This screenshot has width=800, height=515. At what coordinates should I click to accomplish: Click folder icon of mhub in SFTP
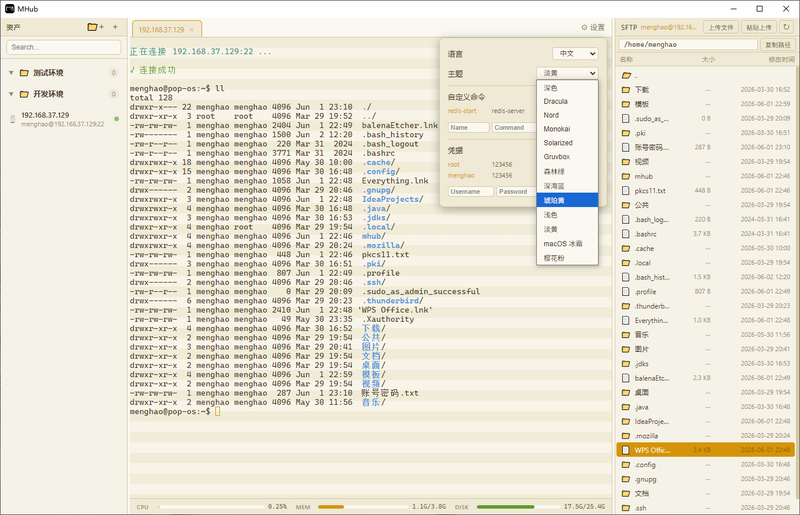pos(626,176)
